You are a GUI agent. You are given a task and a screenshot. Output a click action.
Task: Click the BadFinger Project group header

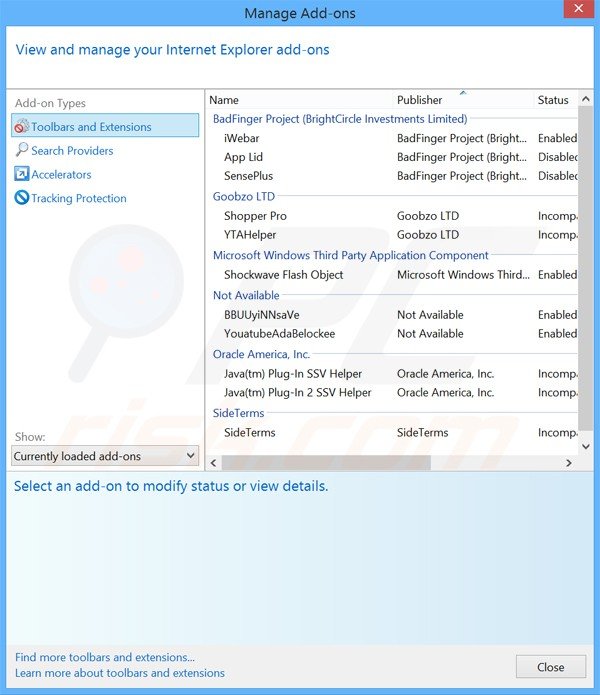coord(340,119)
